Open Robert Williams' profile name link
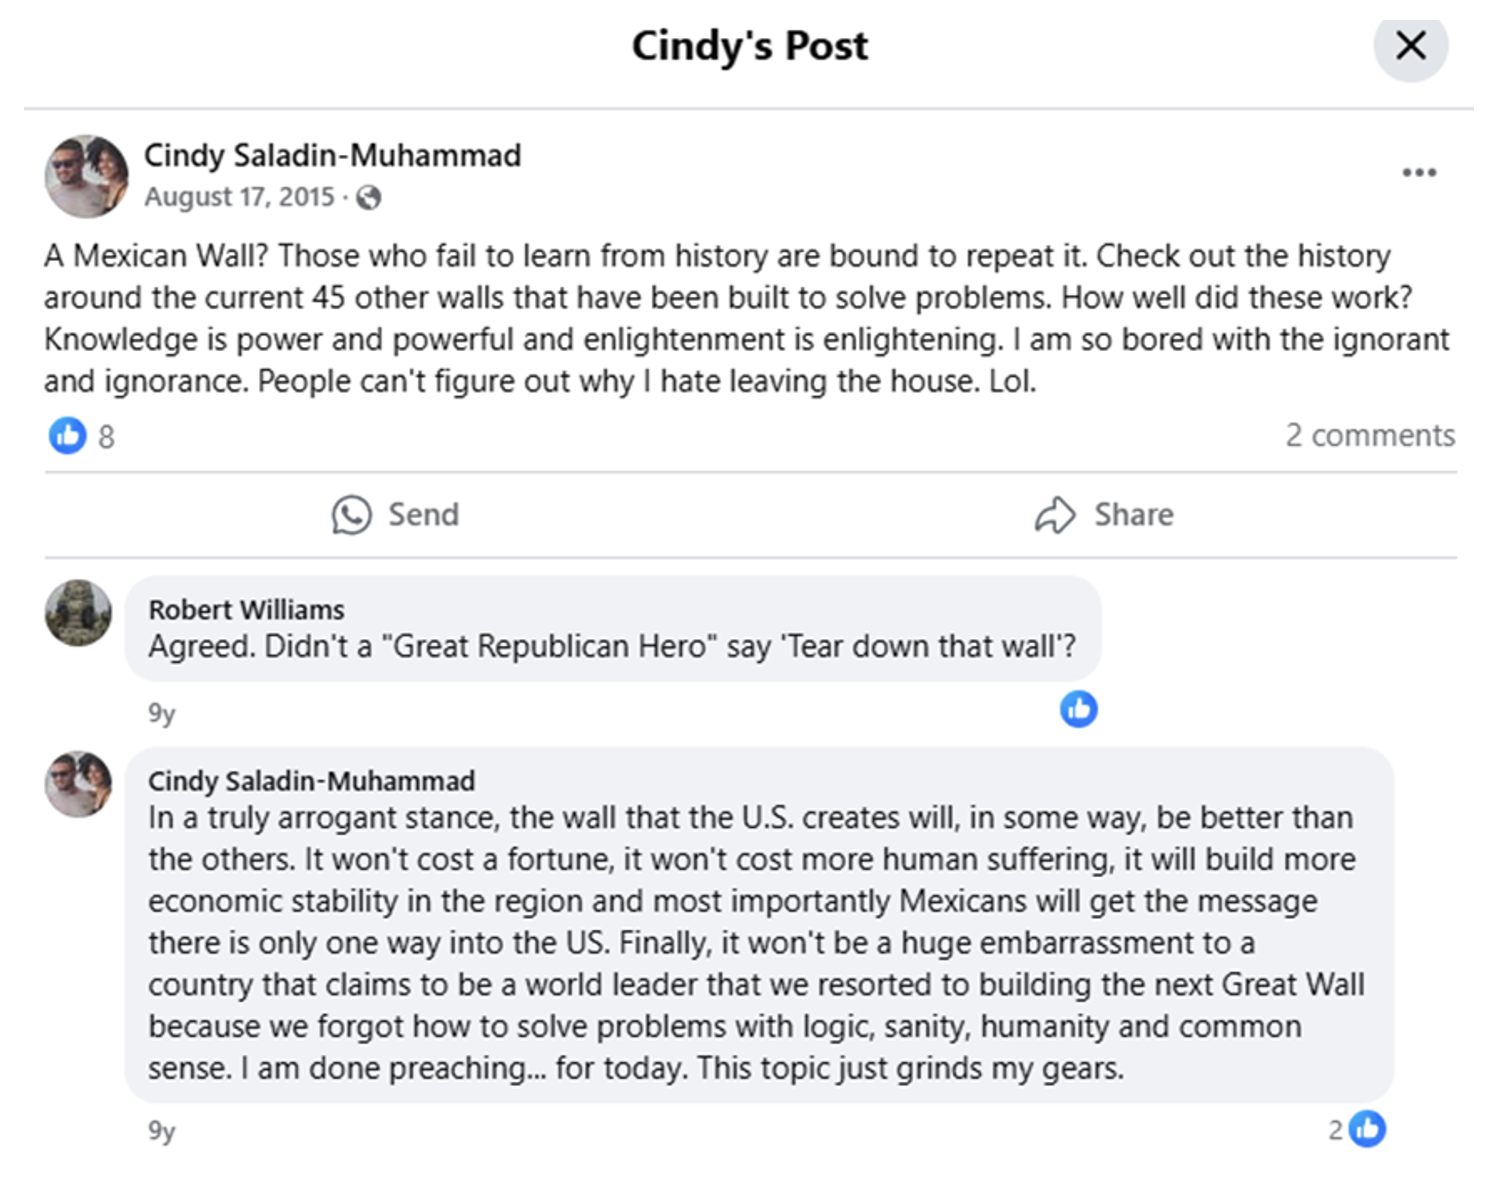1494x1198 pixels. pyautogui.click(x=246, y=610)
